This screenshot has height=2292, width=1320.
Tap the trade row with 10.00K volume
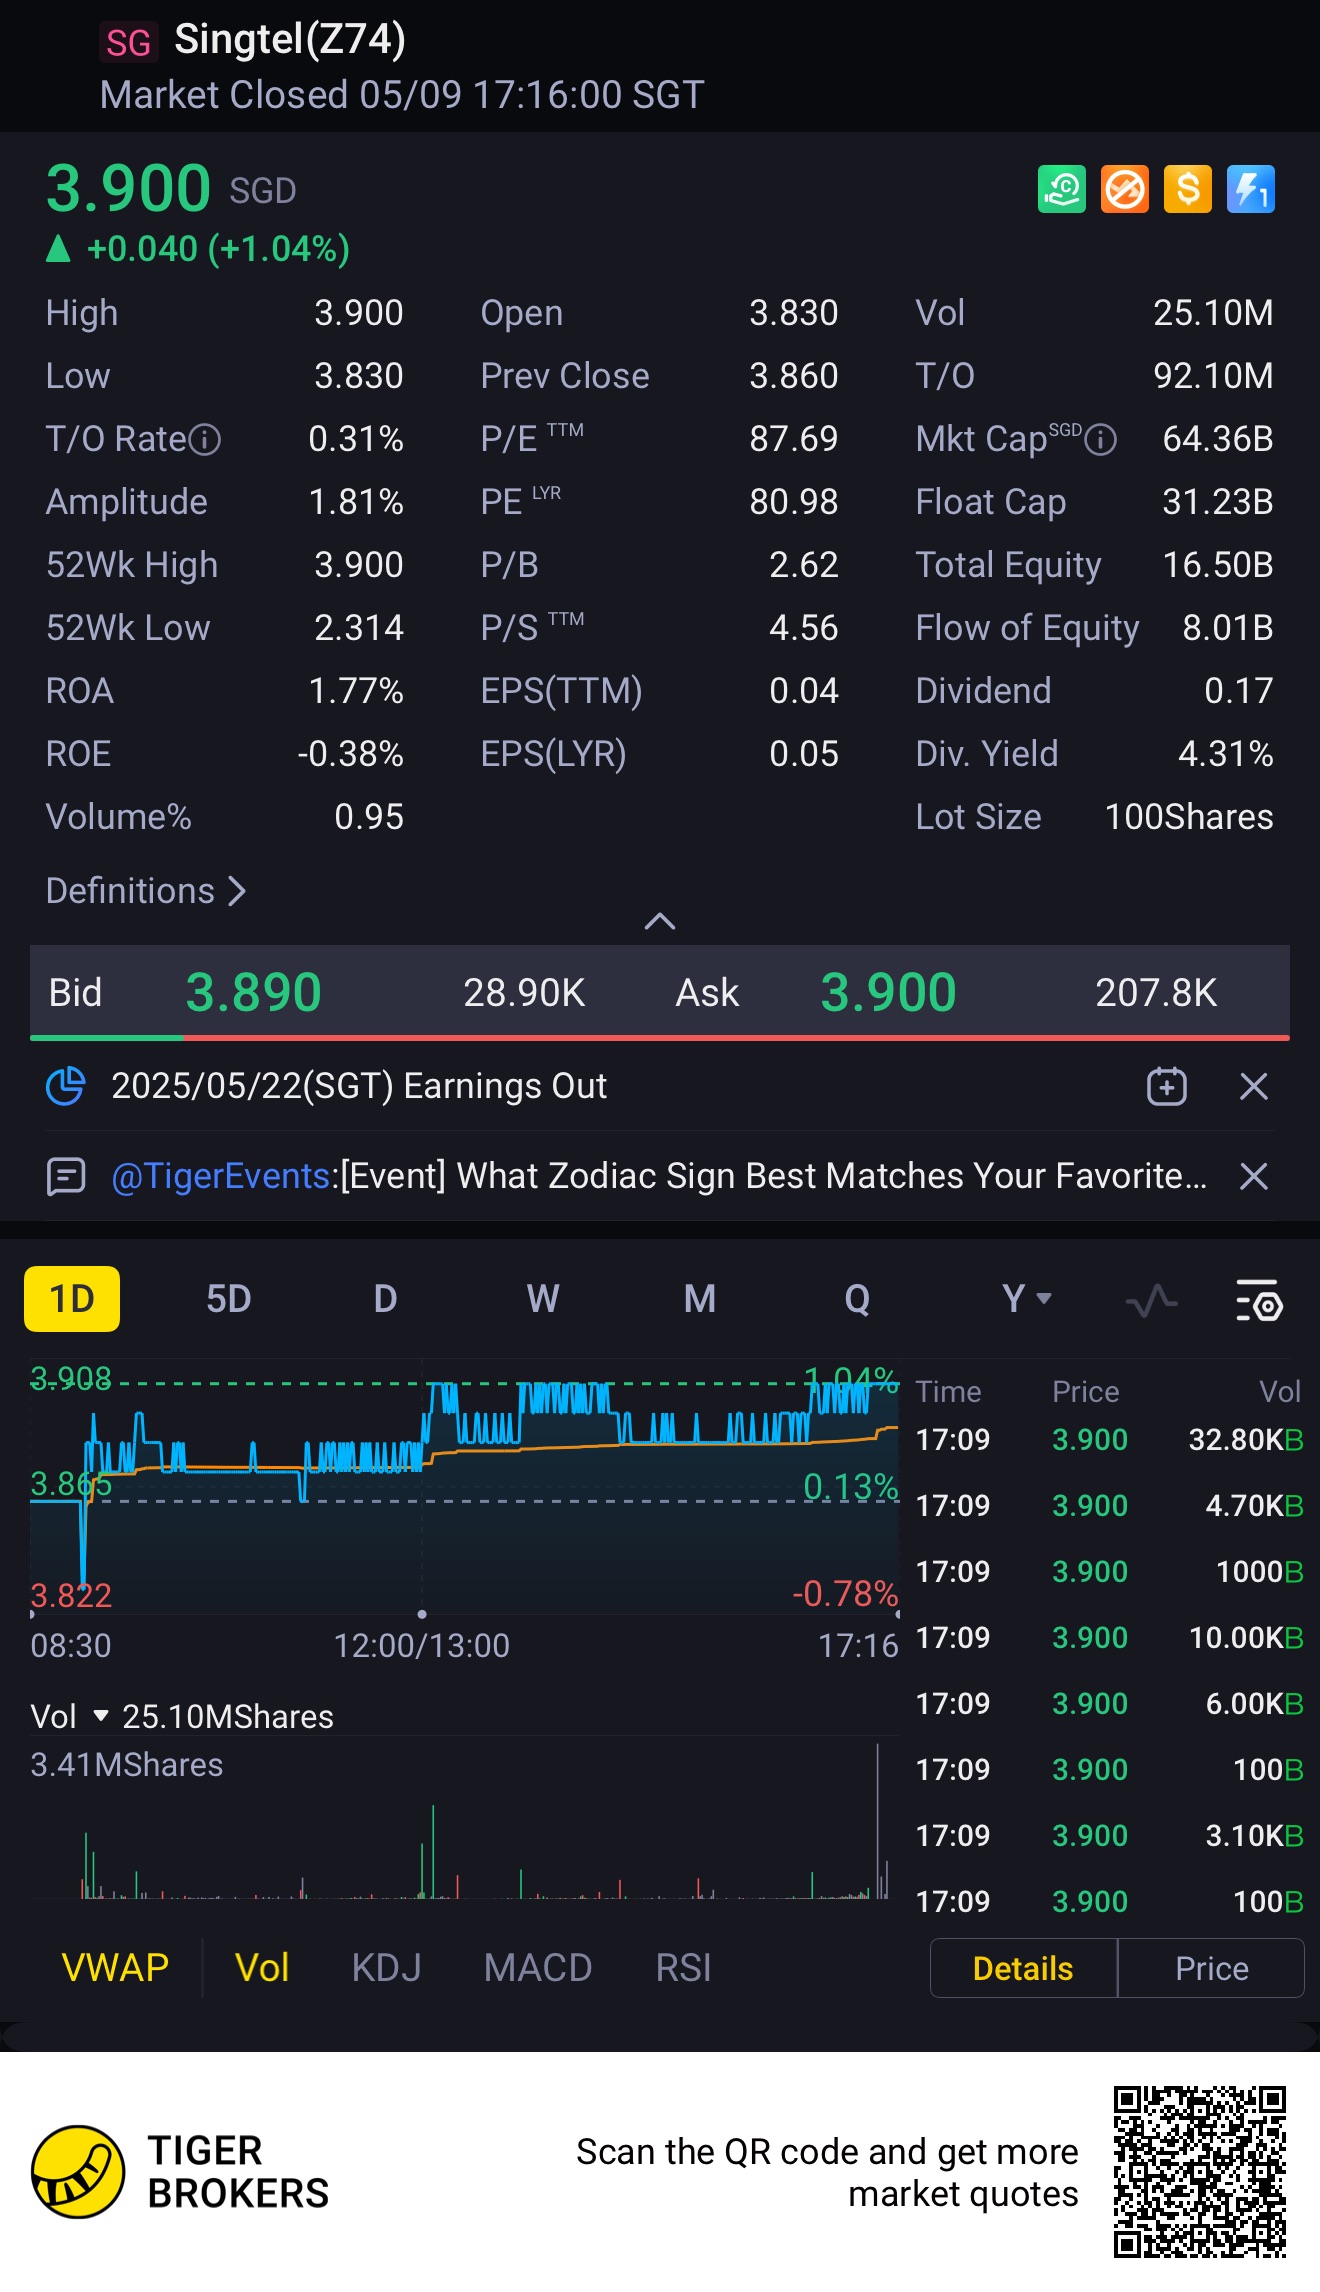(1110, 1638)
